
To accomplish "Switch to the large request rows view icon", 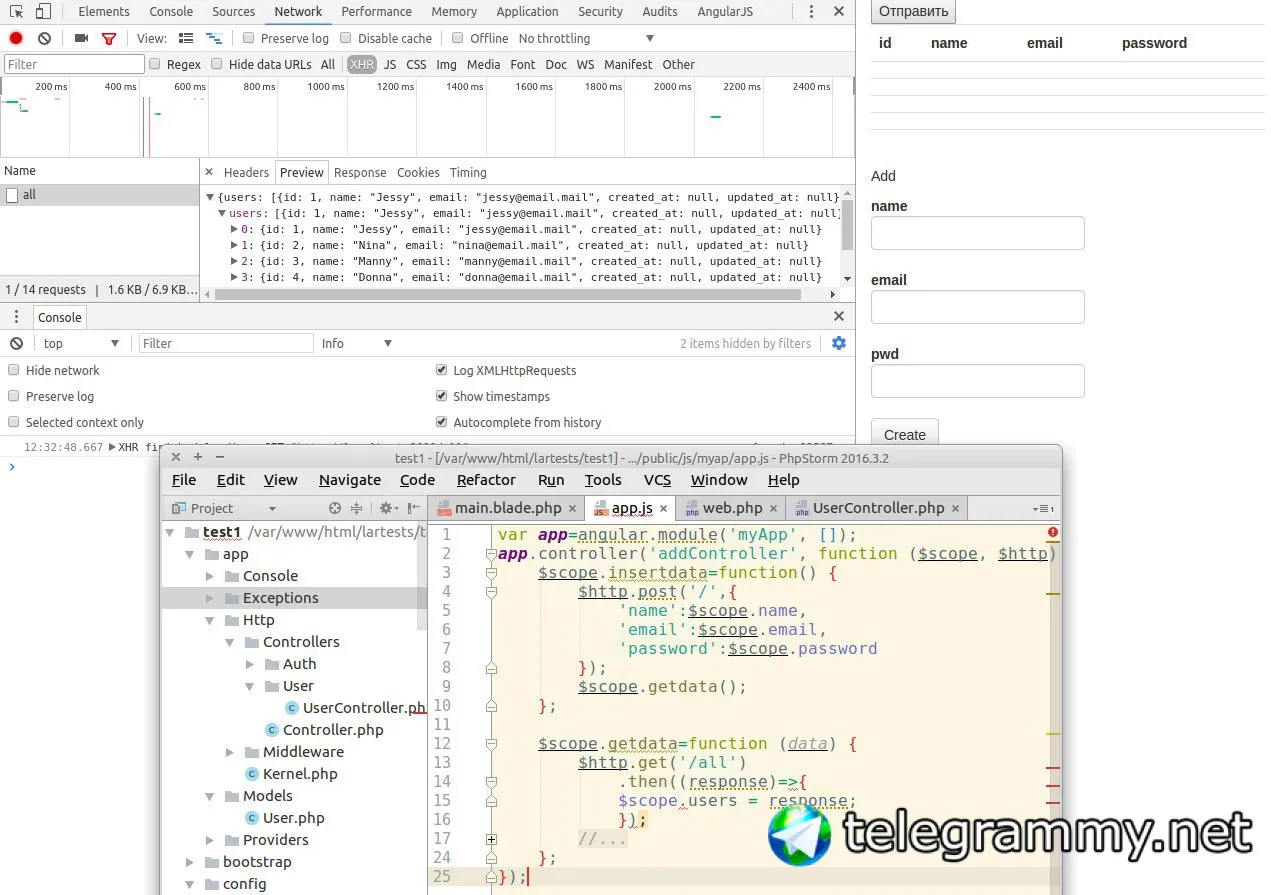I will pos(186,38).
